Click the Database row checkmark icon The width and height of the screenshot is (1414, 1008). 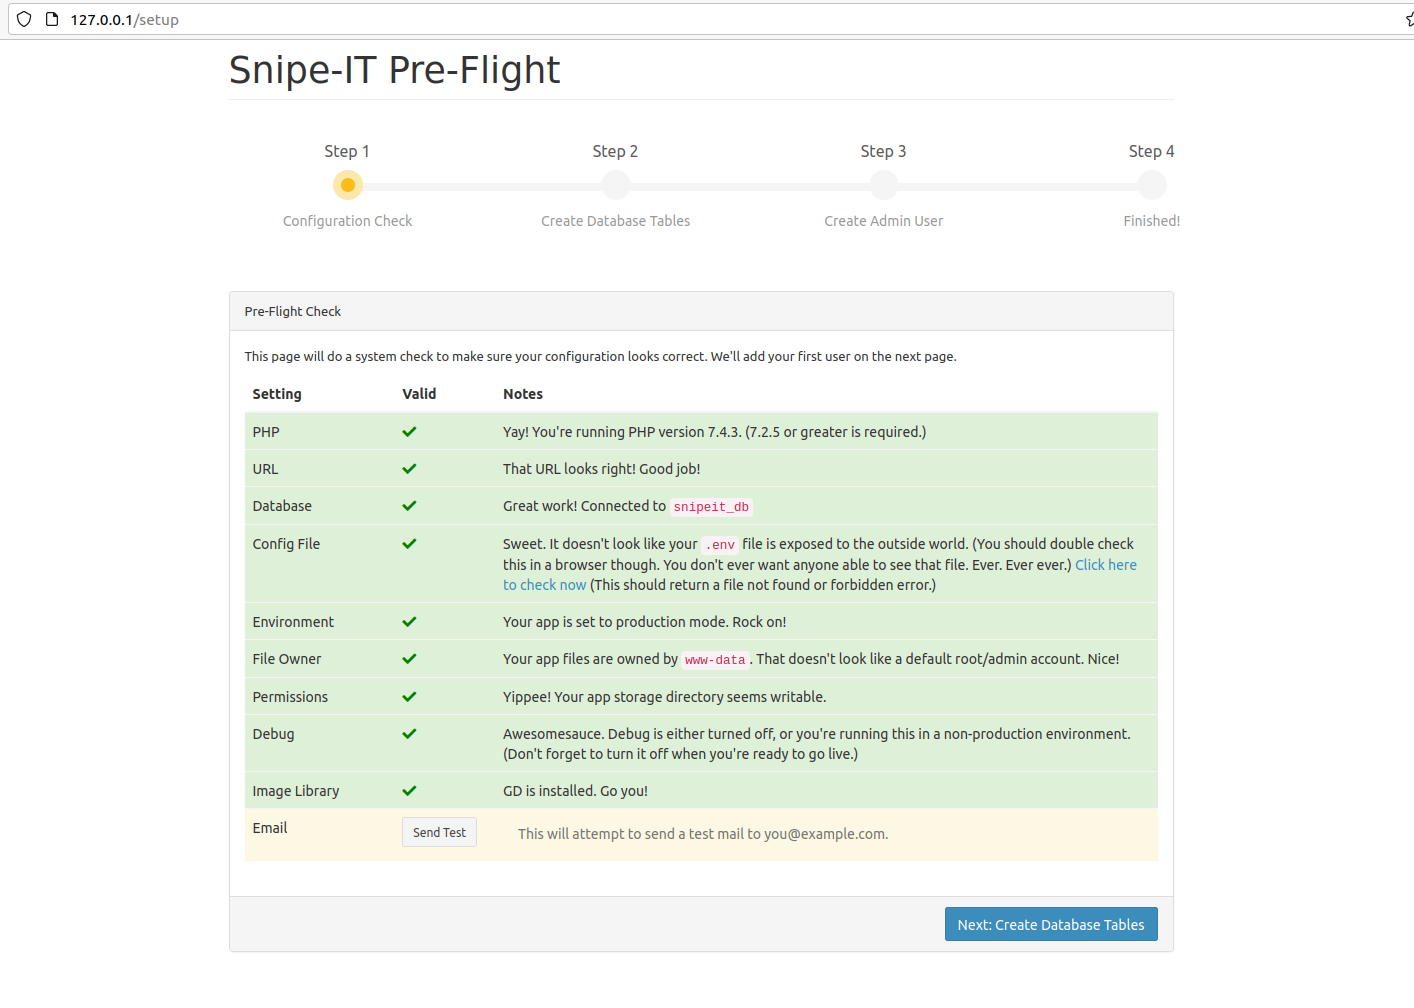point(409,506)
